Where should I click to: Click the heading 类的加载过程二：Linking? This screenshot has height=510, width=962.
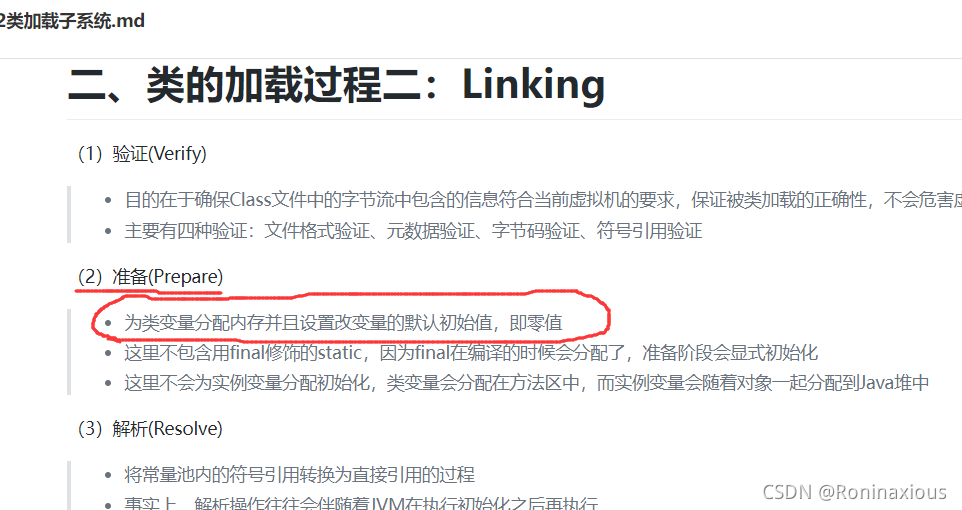point(336,84)
